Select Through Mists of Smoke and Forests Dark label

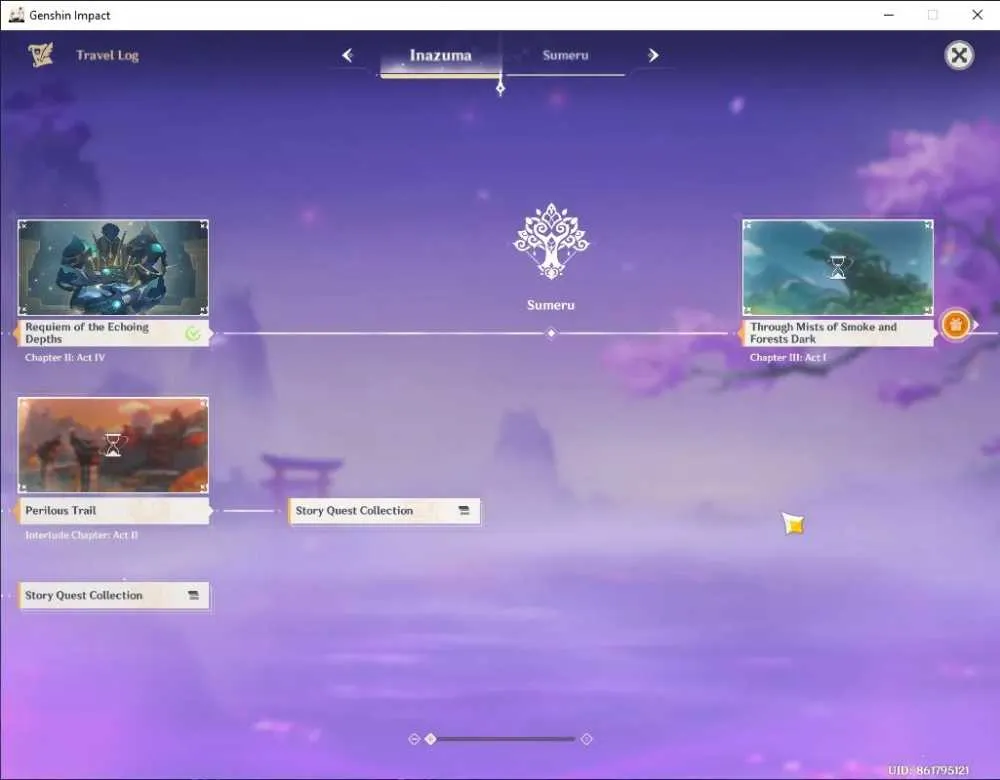click(x=837, y=333)
